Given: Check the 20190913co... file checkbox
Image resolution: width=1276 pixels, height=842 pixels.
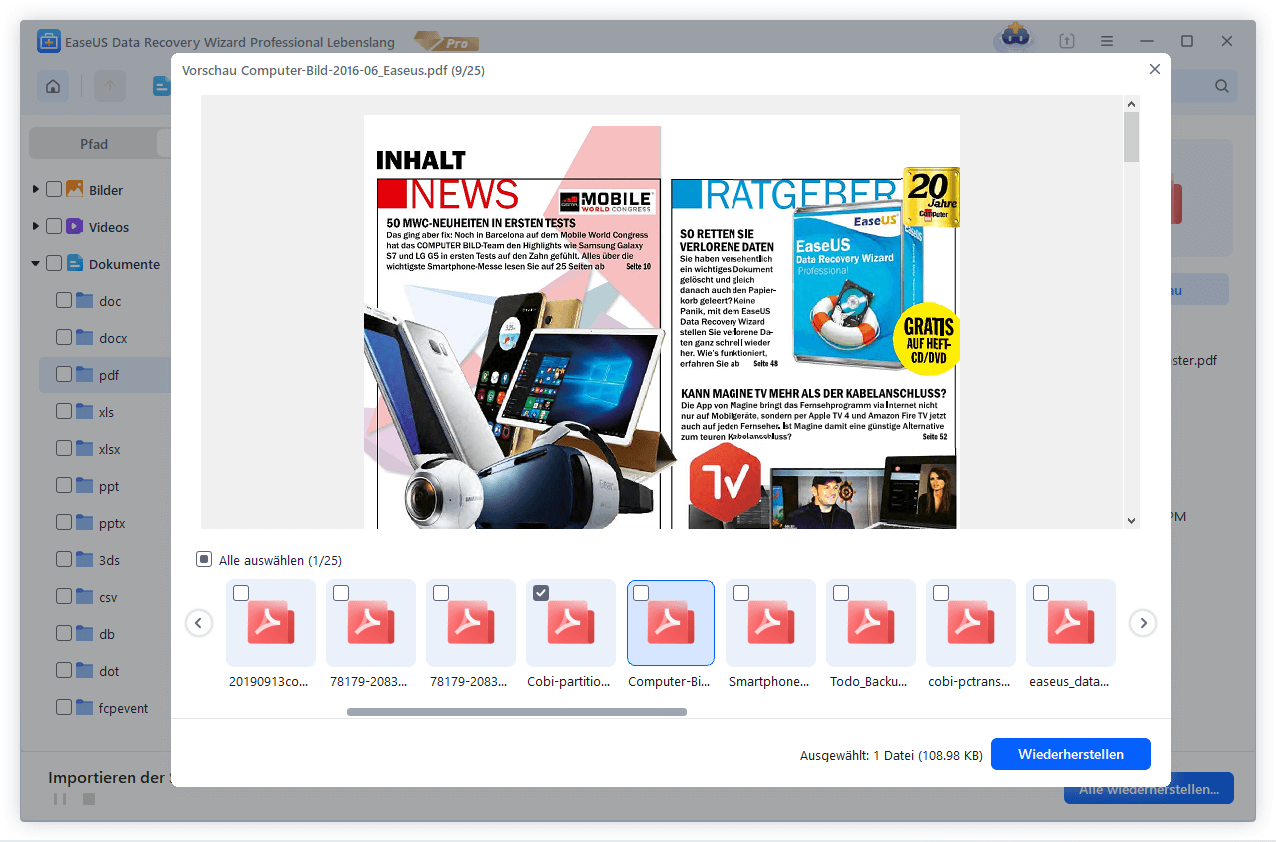Looking at the screenshot, I should point(241,593).
